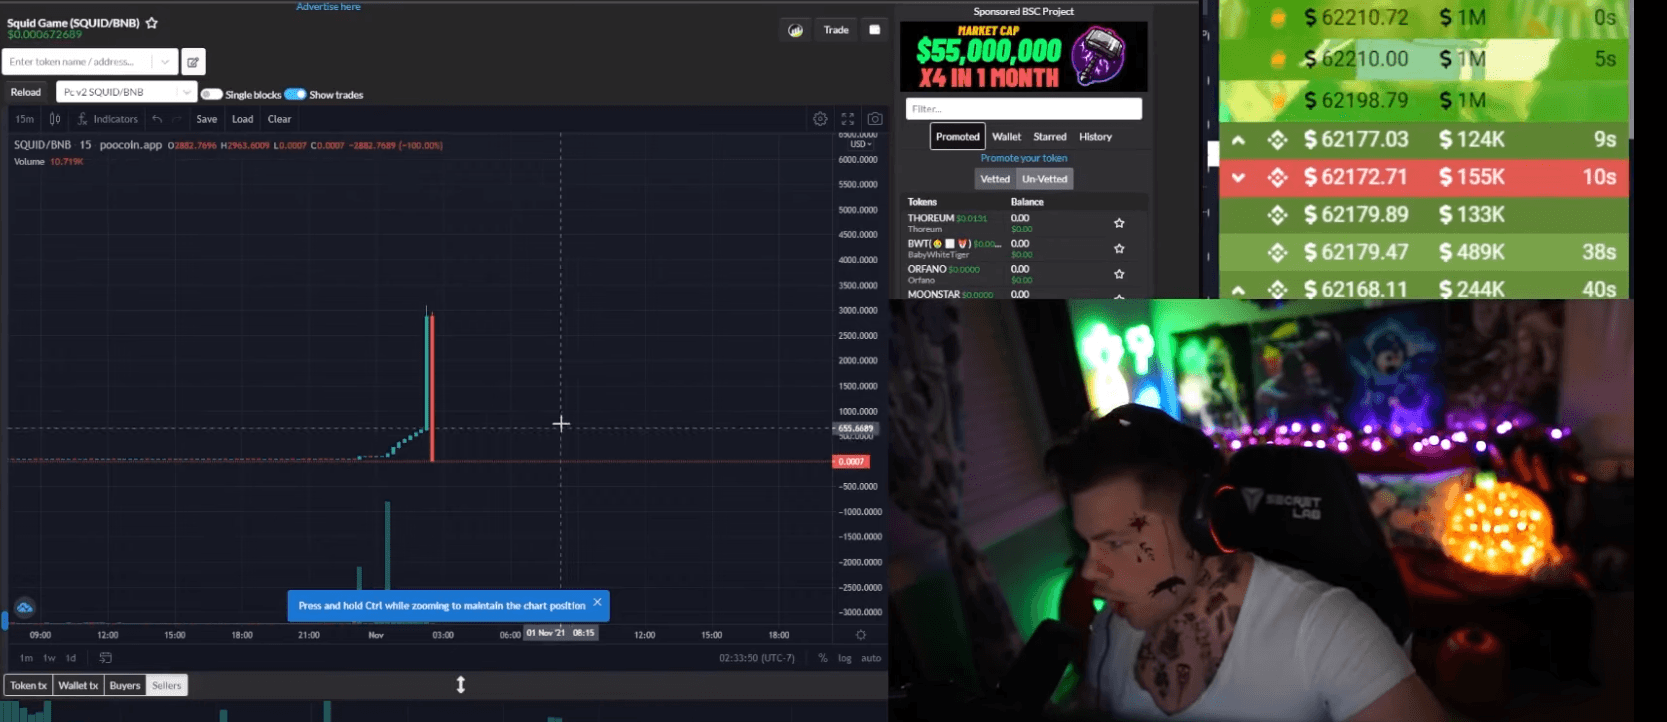Viewport: 1667px width, 722px height.
Task: Expand the up chevron on $62168.11 row
Action: point(1238,290)
